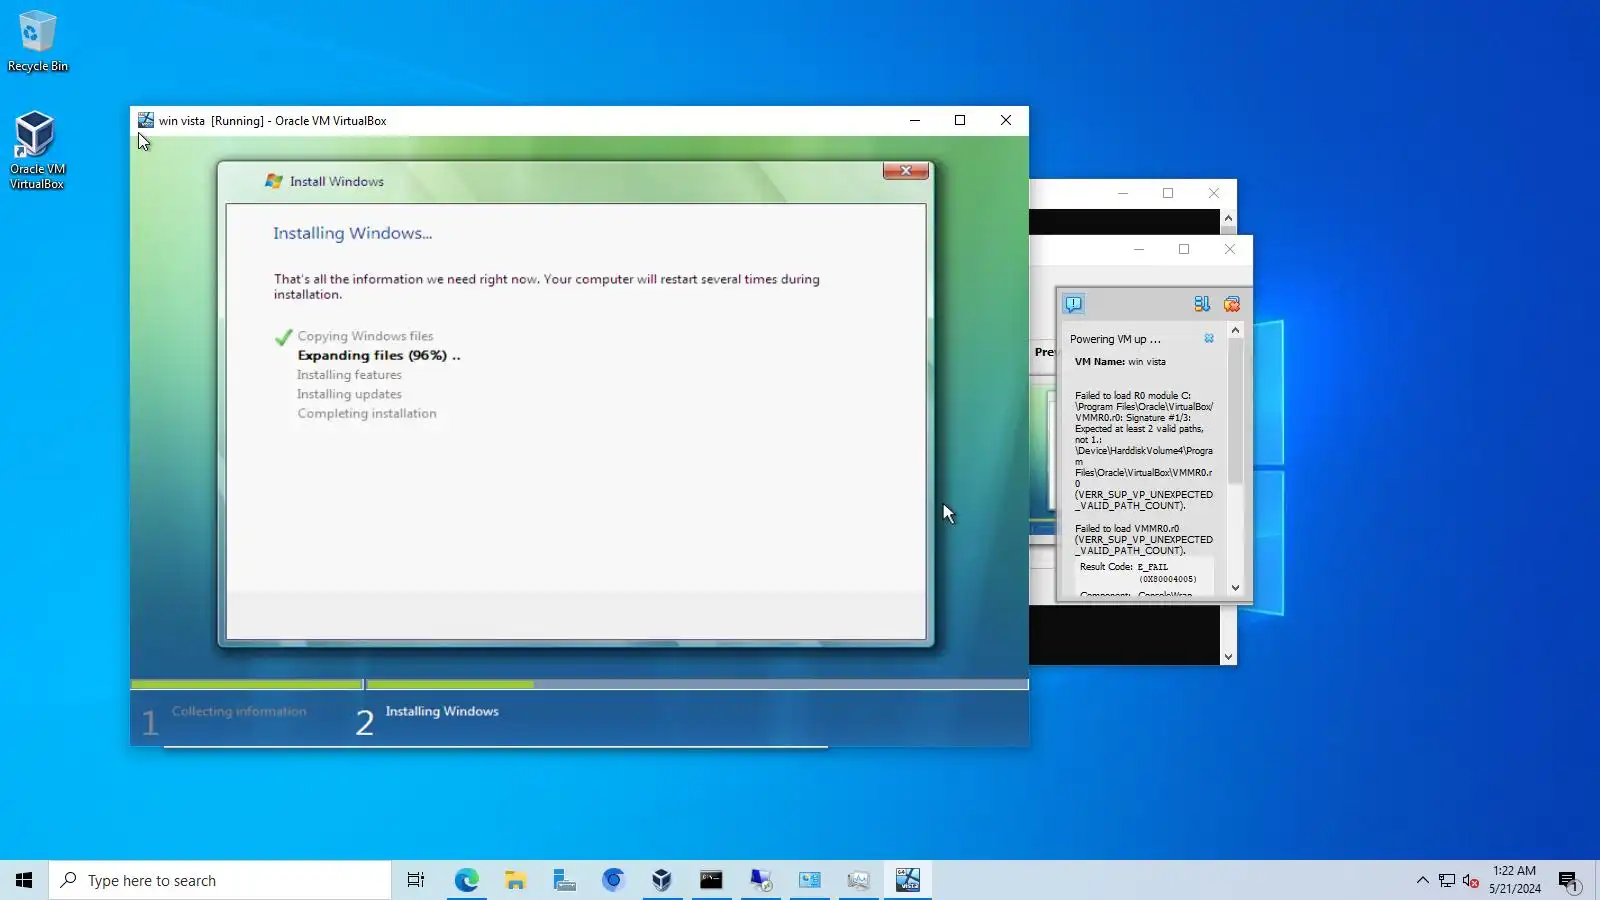Click the win vista VM window title icon

(146, 121)
